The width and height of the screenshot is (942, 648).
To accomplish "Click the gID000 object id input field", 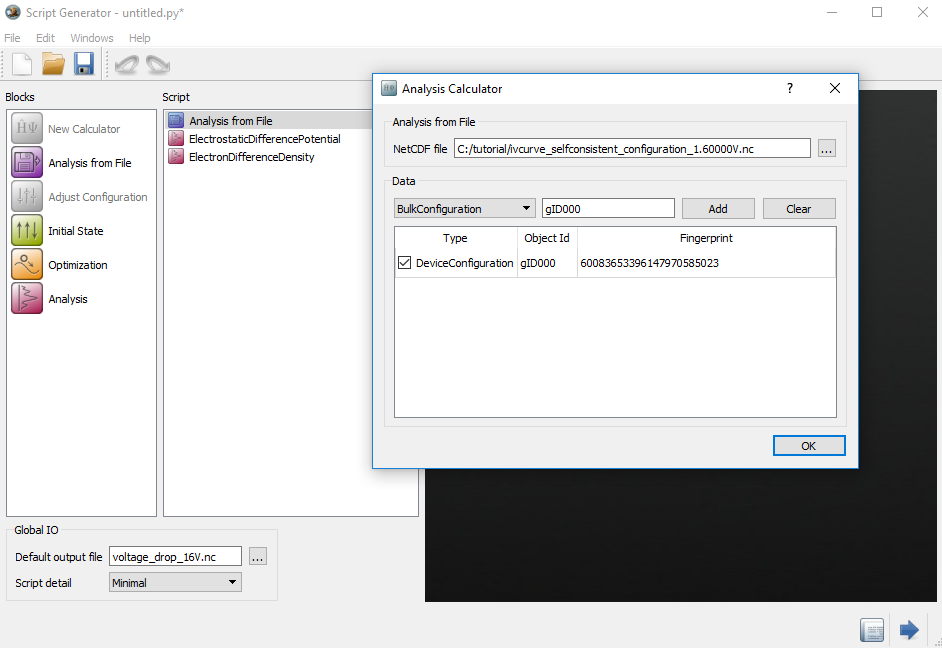I will [x=608, y=208].
